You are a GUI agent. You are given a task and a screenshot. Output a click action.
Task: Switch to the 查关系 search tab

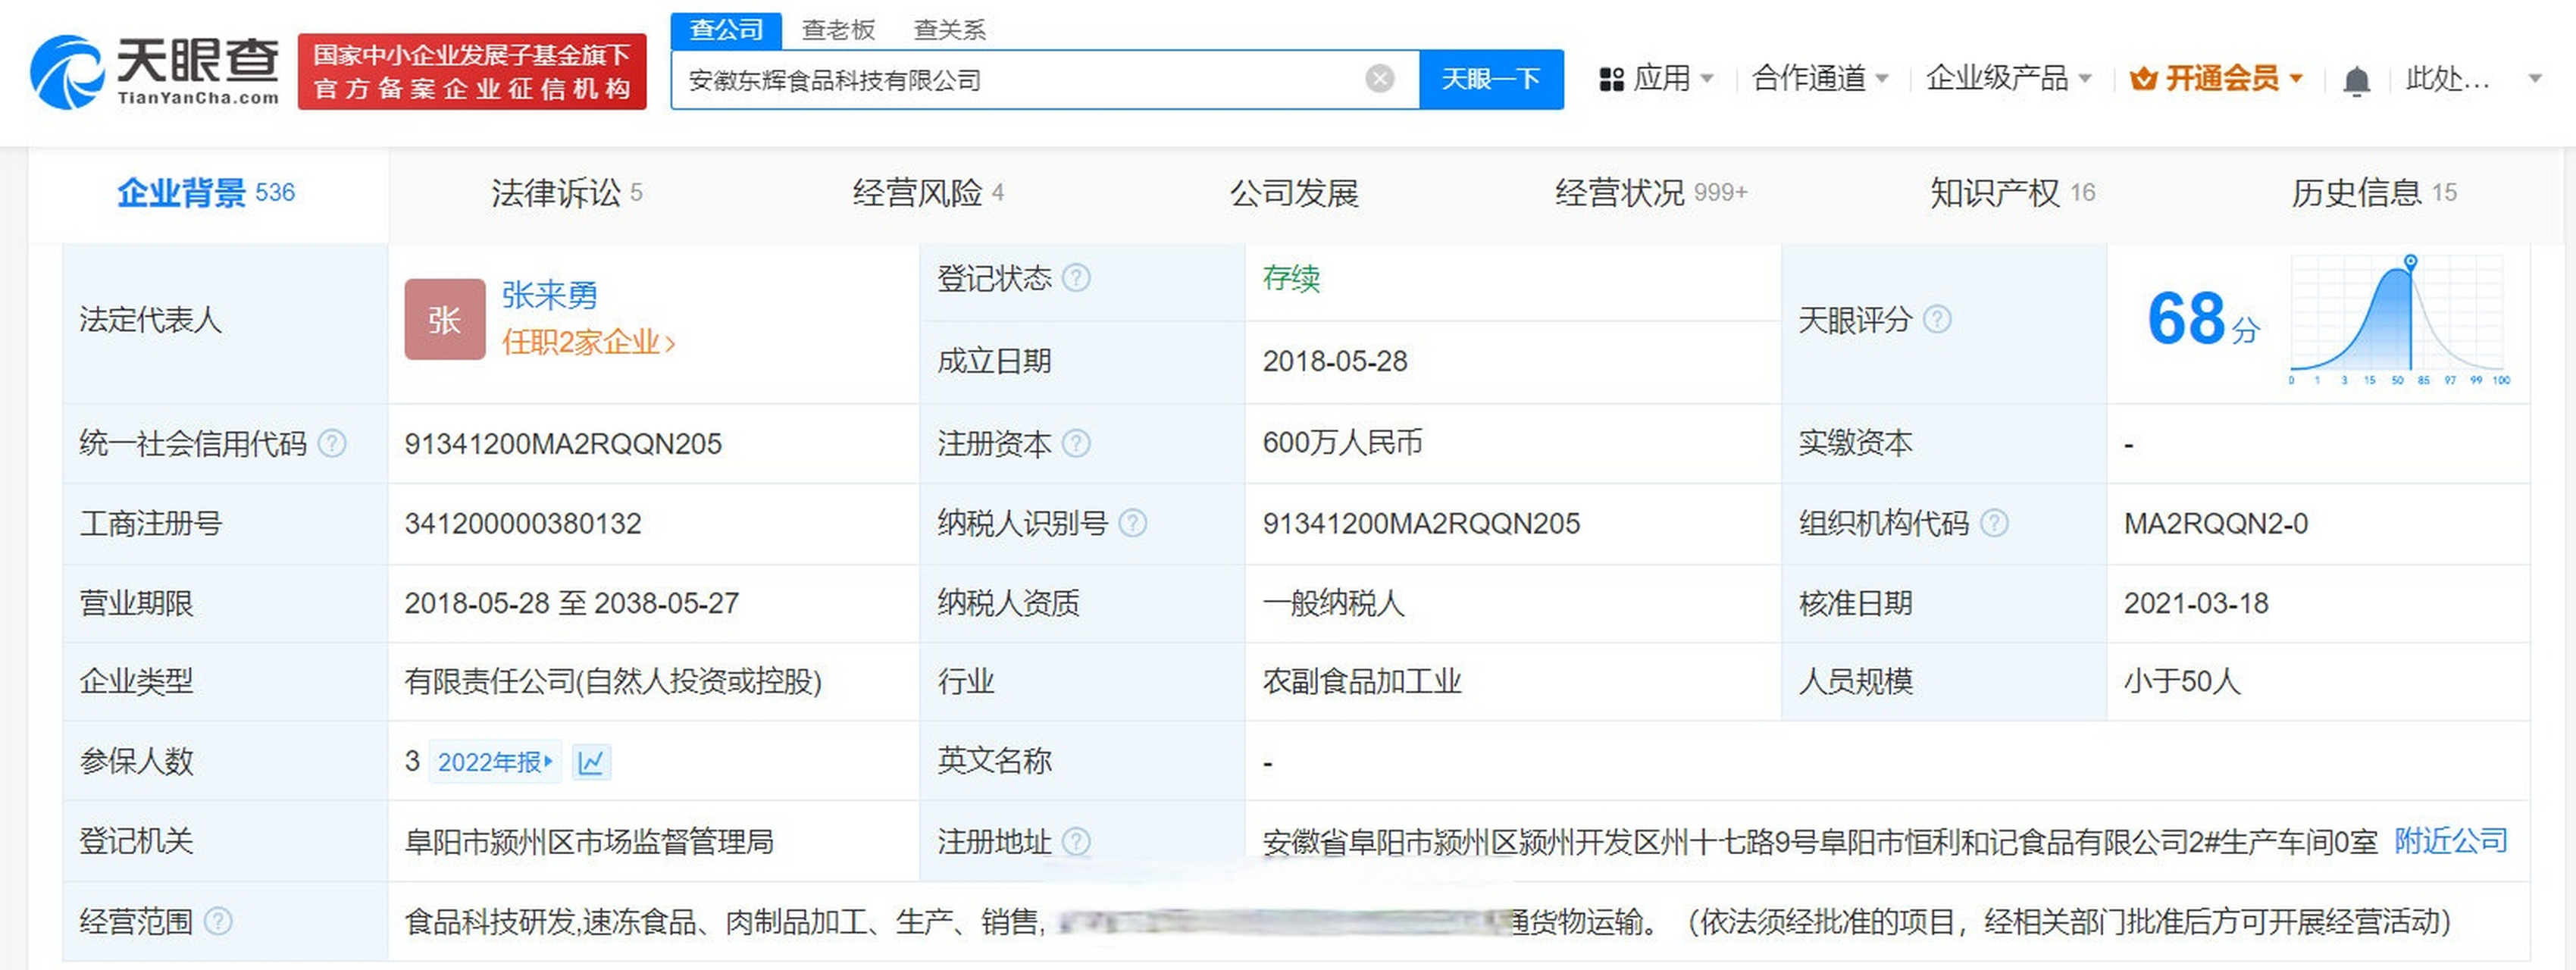pyautogui.click(x=950, y=30)
